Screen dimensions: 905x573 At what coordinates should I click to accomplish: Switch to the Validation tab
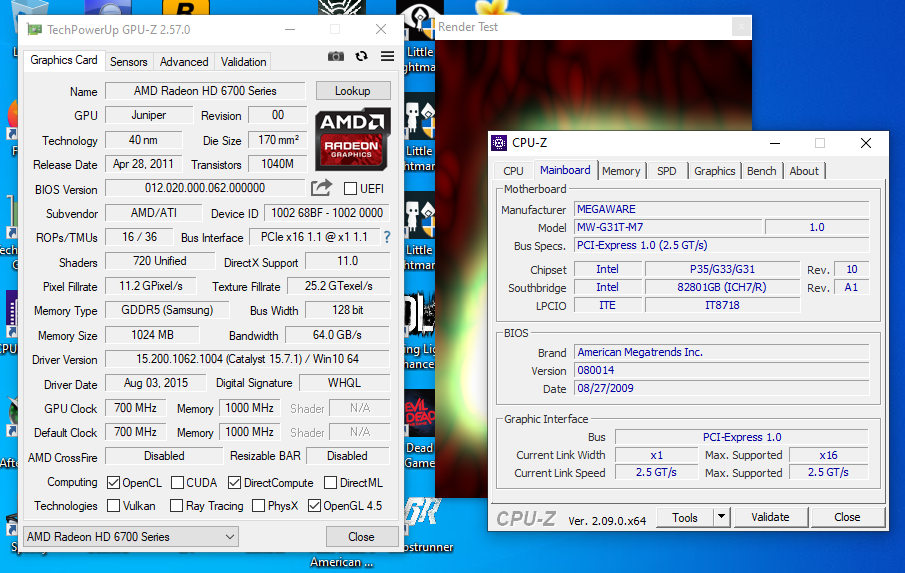(244, 62)
